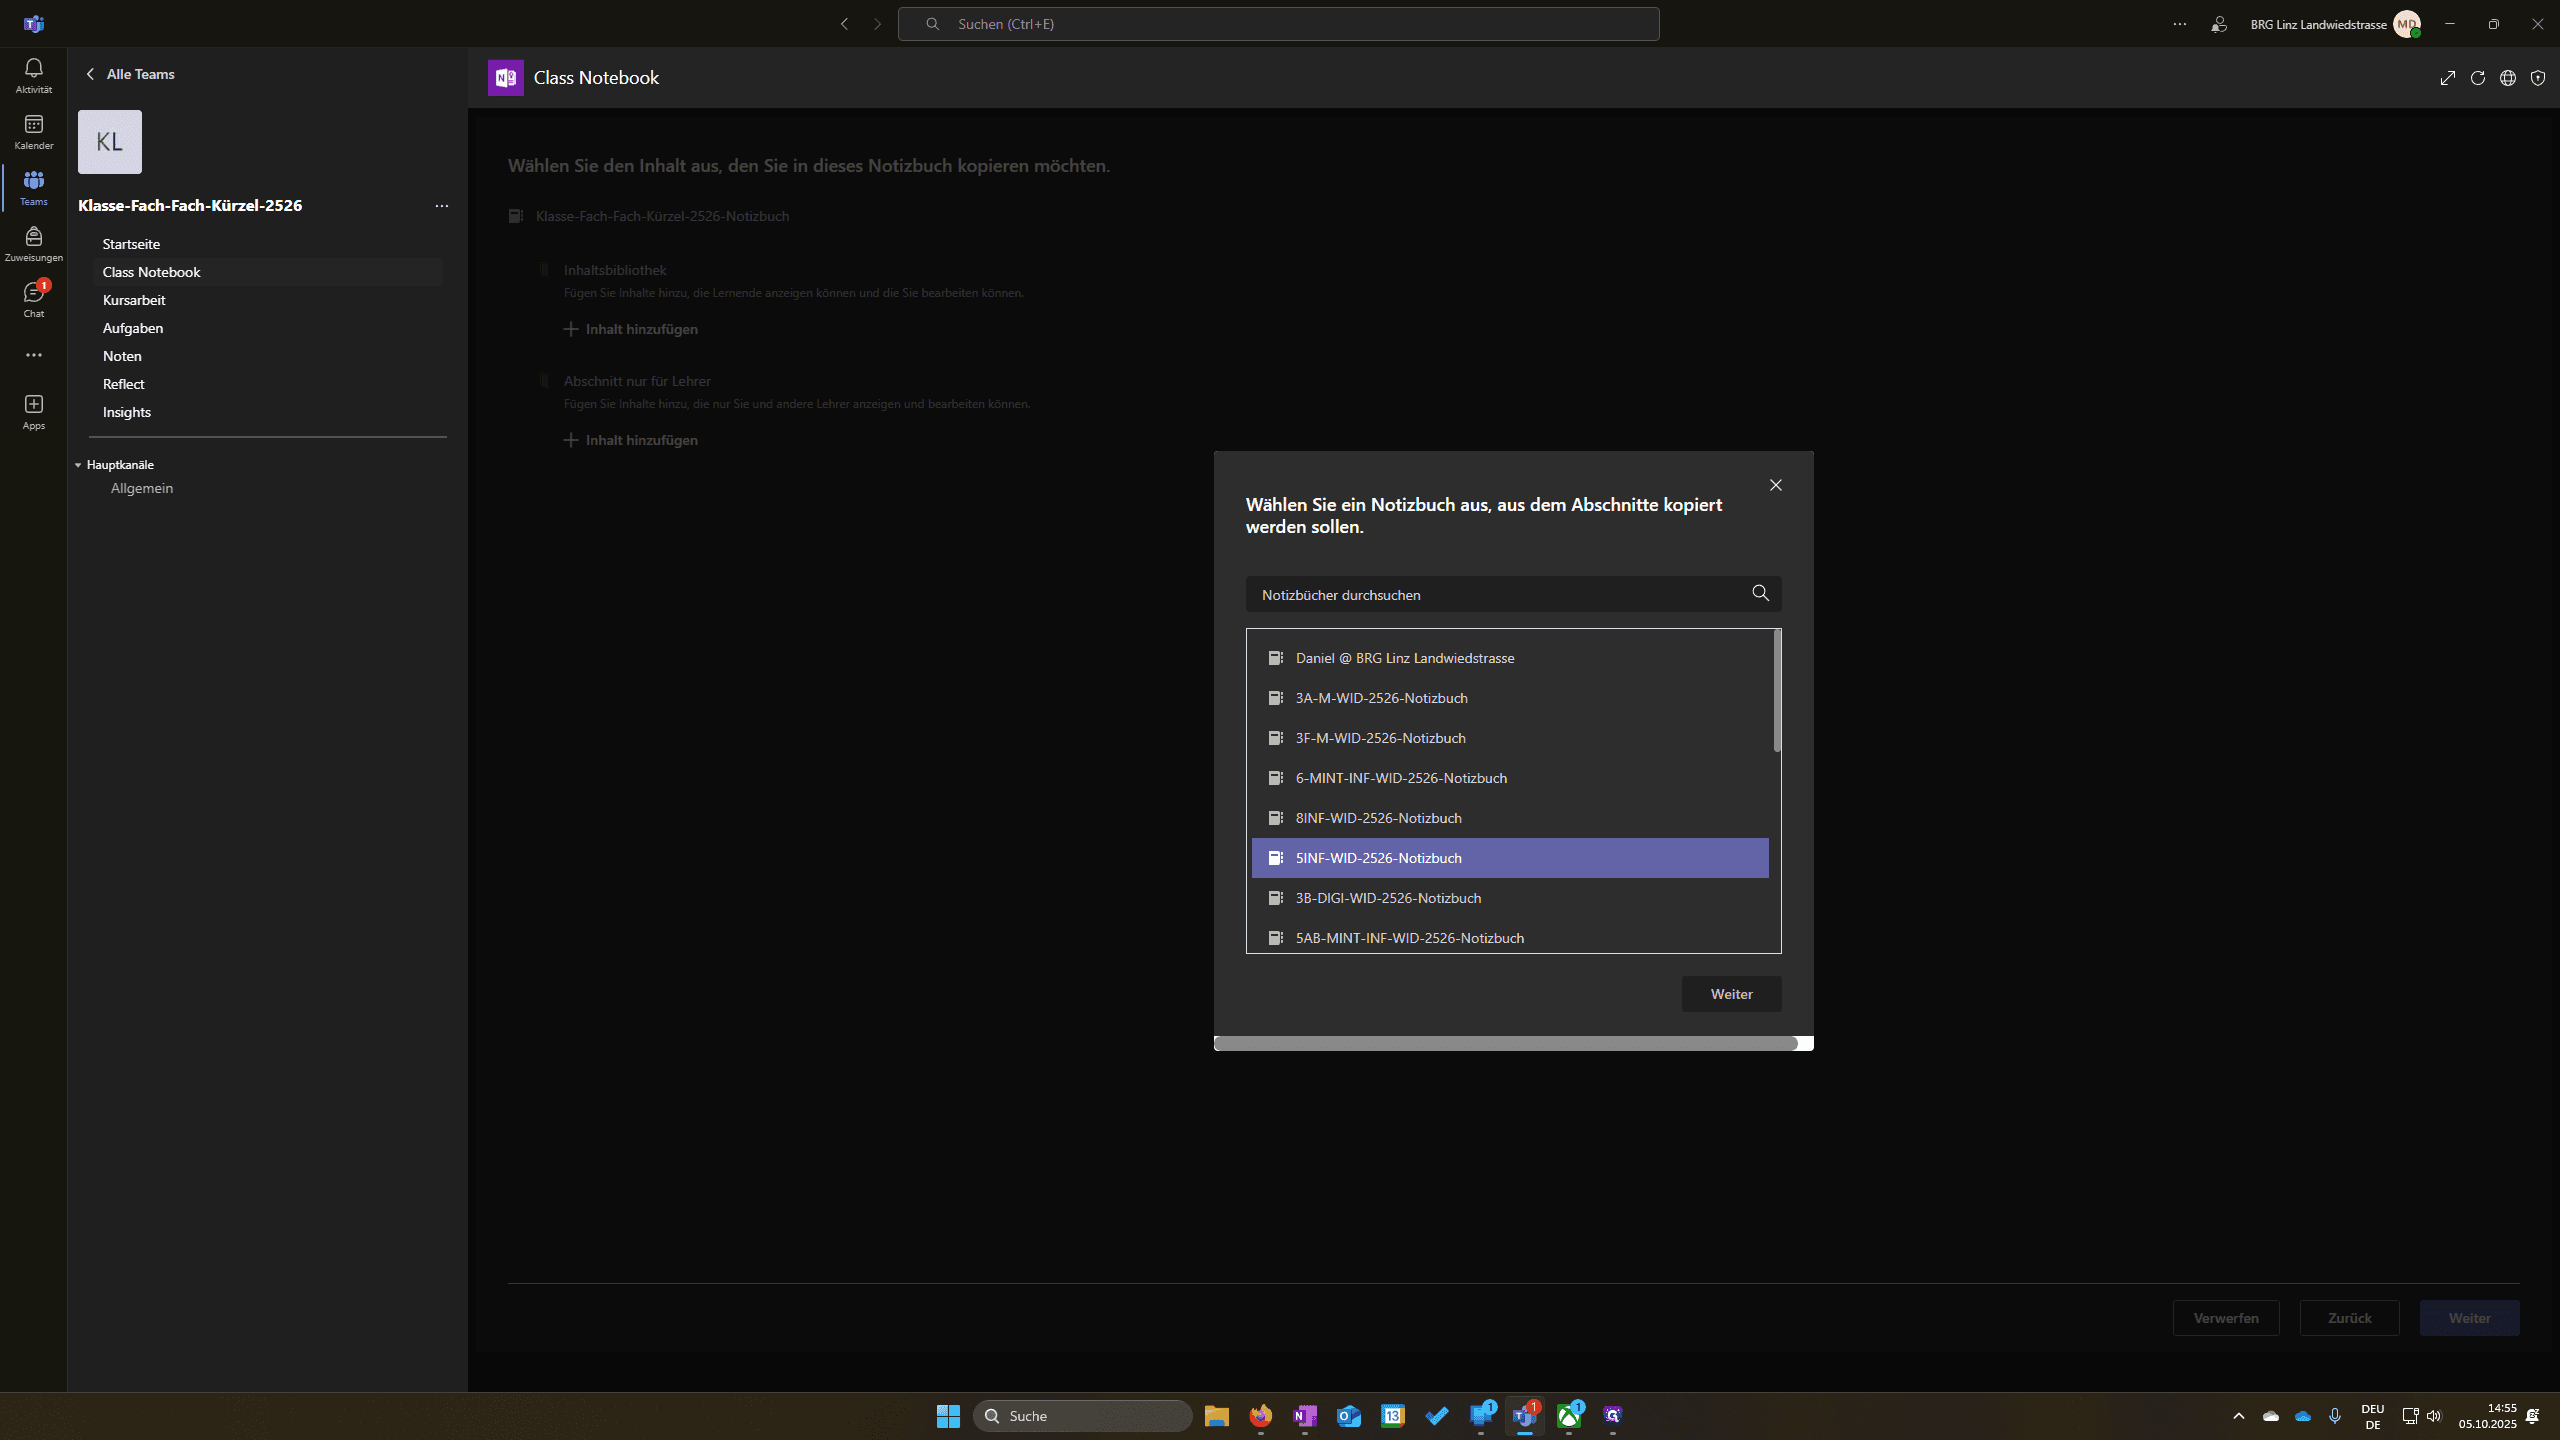Go back with the navigation arrow
Image resolution: width=2560 pixels, height=1440 pixels.
[844, 24]
